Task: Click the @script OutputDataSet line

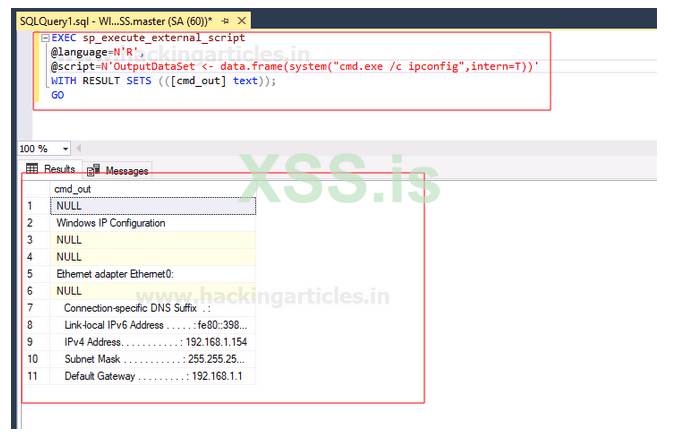Action: tap(295, 67)
